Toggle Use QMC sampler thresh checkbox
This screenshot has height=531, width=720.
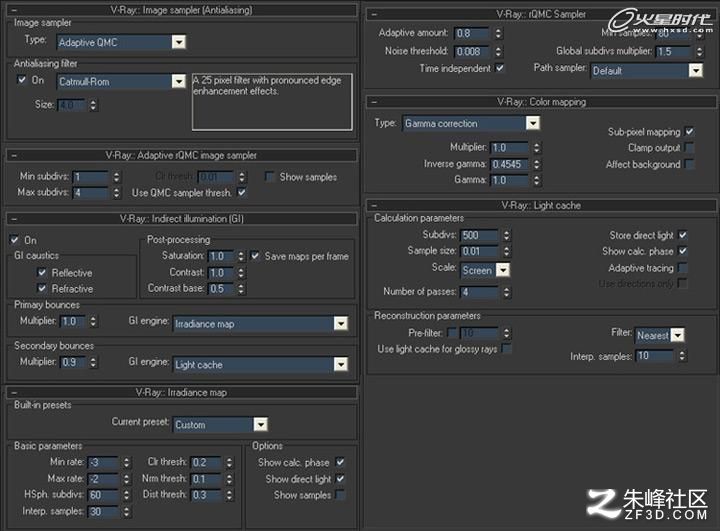242,192
